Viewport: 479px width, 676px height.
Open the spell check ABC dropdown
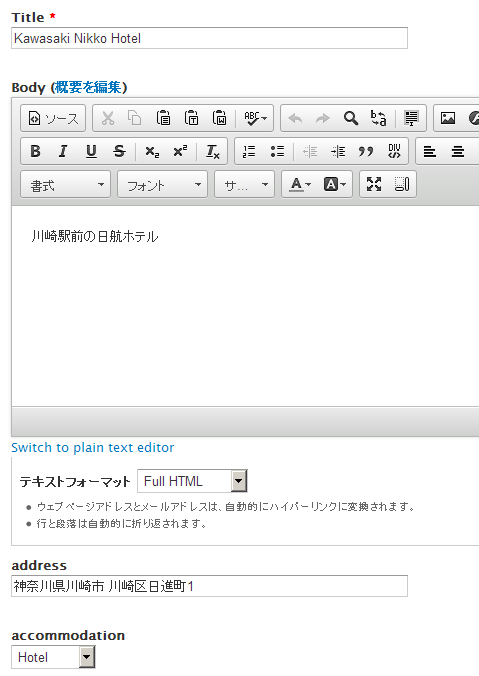[x=255, y=118]
